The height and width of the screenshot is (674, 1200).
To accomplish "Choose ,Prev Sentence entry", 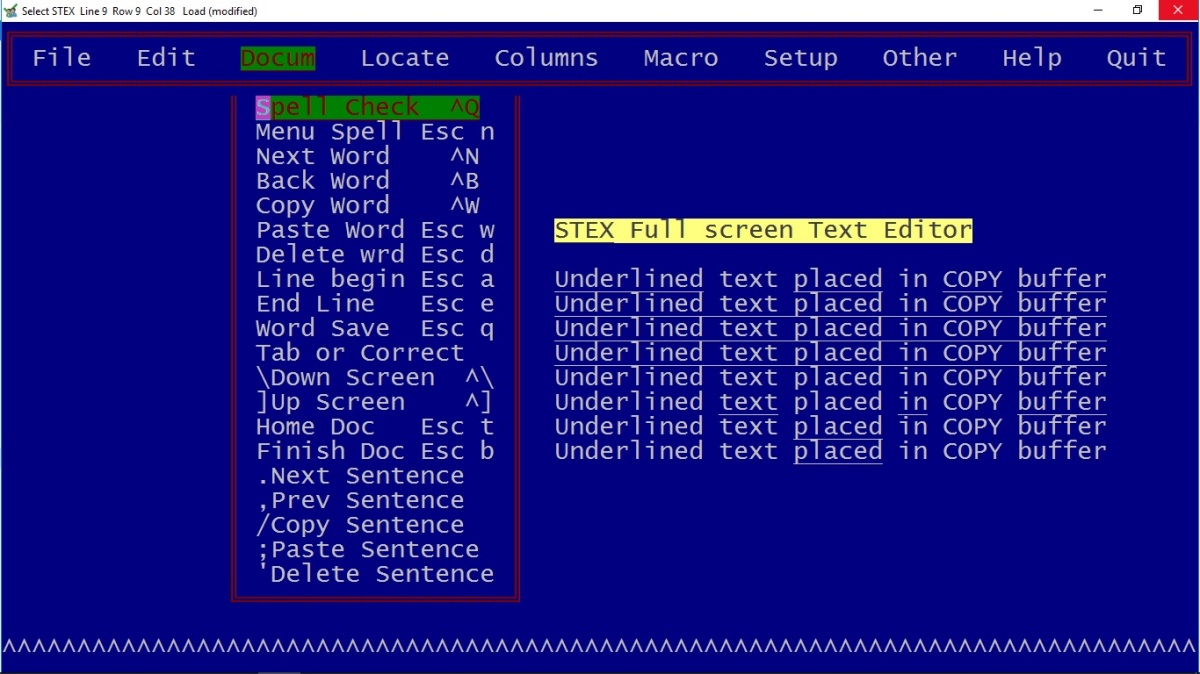I will (360, 500).
